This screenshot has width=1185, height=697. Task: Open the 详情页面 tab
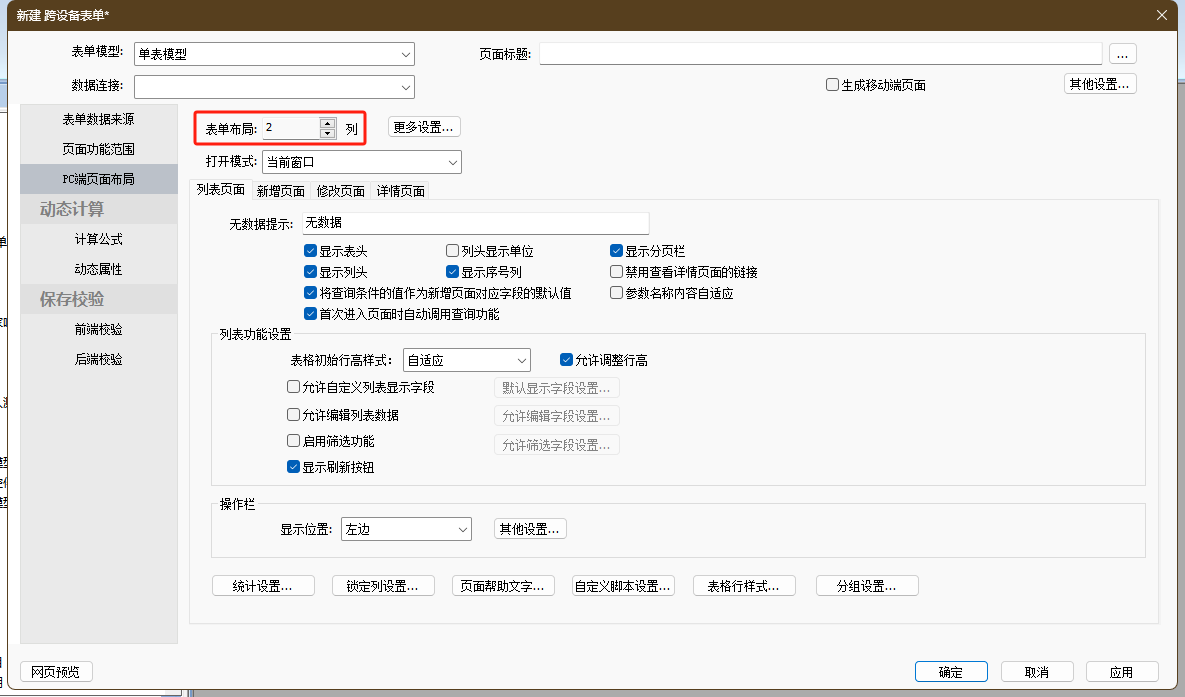[x=400, y=191]
